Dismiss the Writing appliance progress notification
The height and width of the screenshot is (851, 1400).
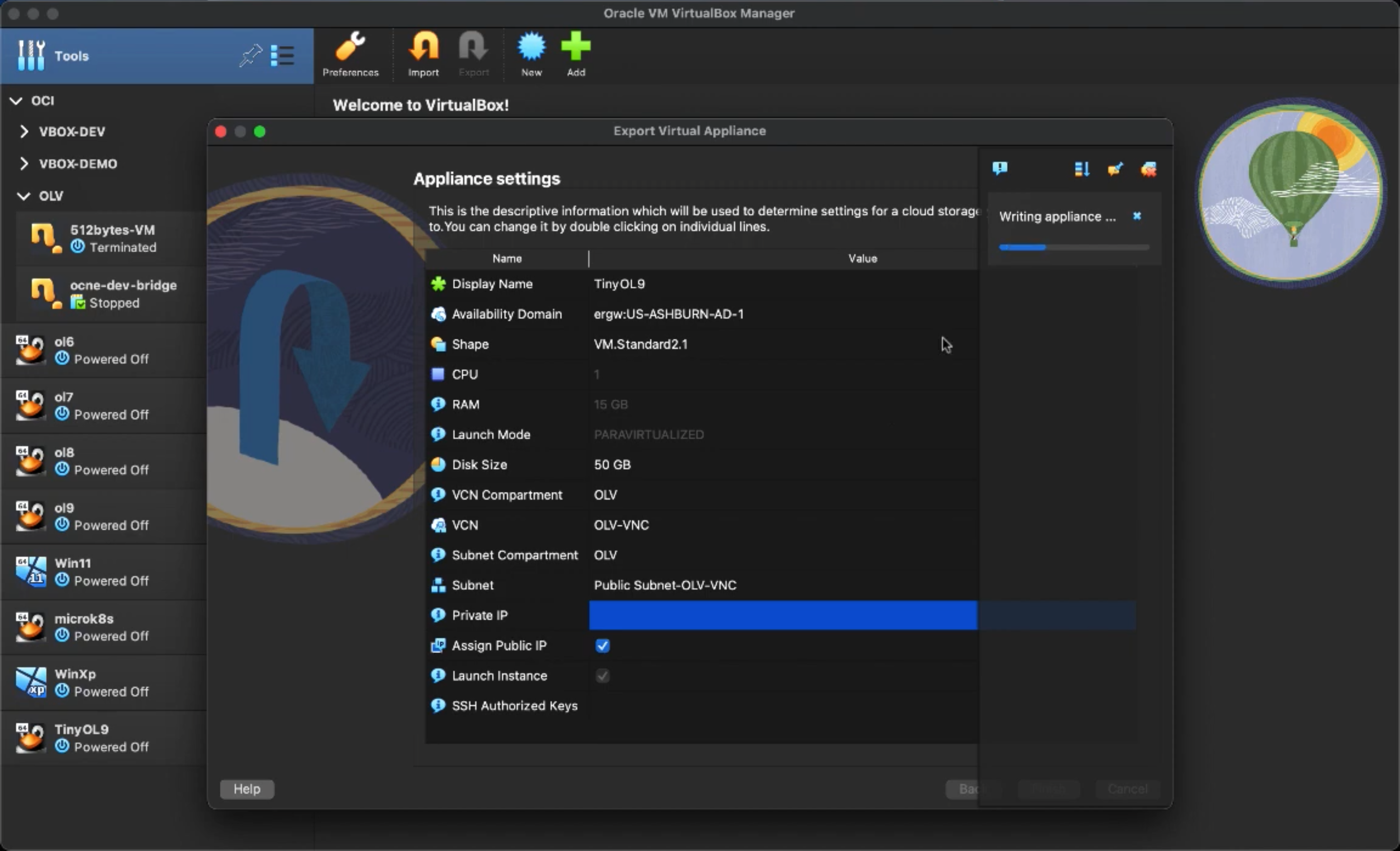(x=1136, y=216)
